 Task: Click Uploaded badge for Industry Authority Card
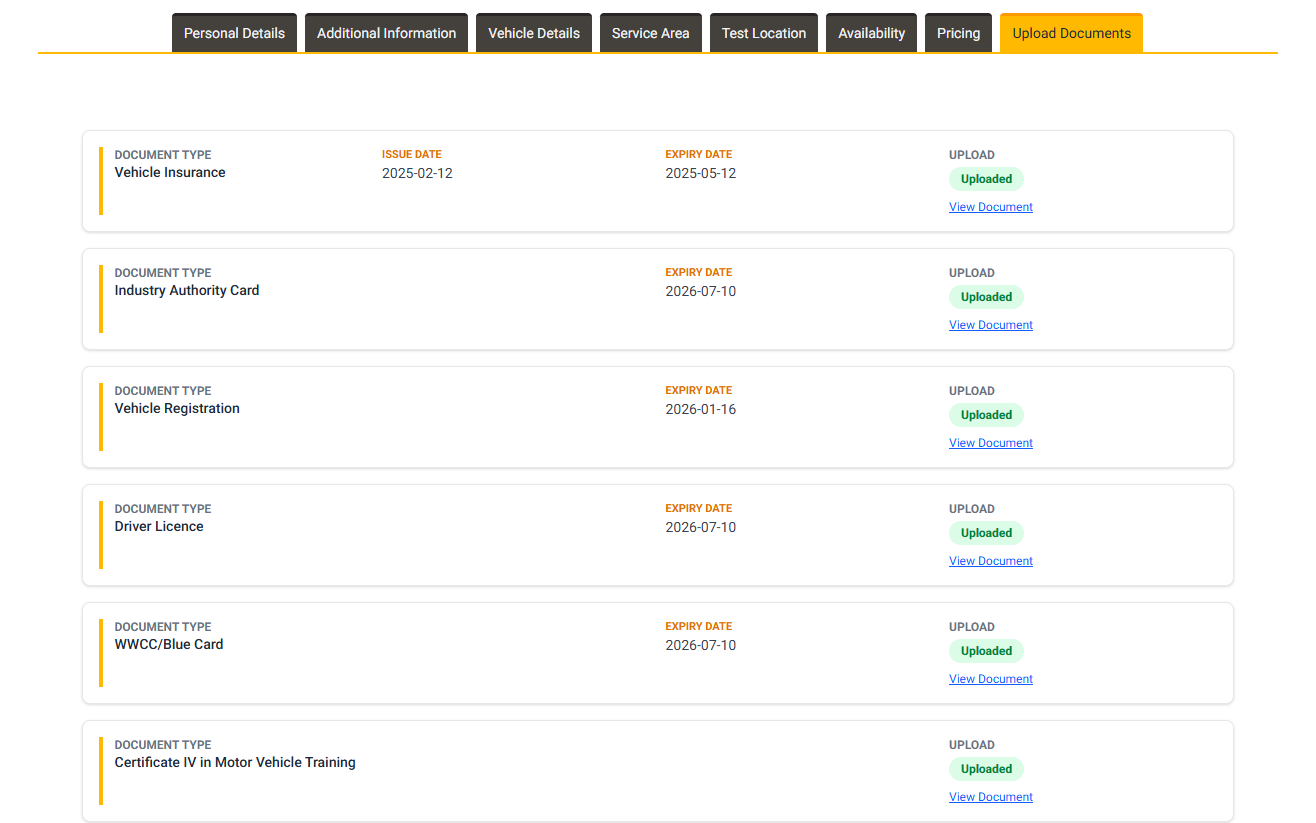pyautogui.click(x=986, y=297)
